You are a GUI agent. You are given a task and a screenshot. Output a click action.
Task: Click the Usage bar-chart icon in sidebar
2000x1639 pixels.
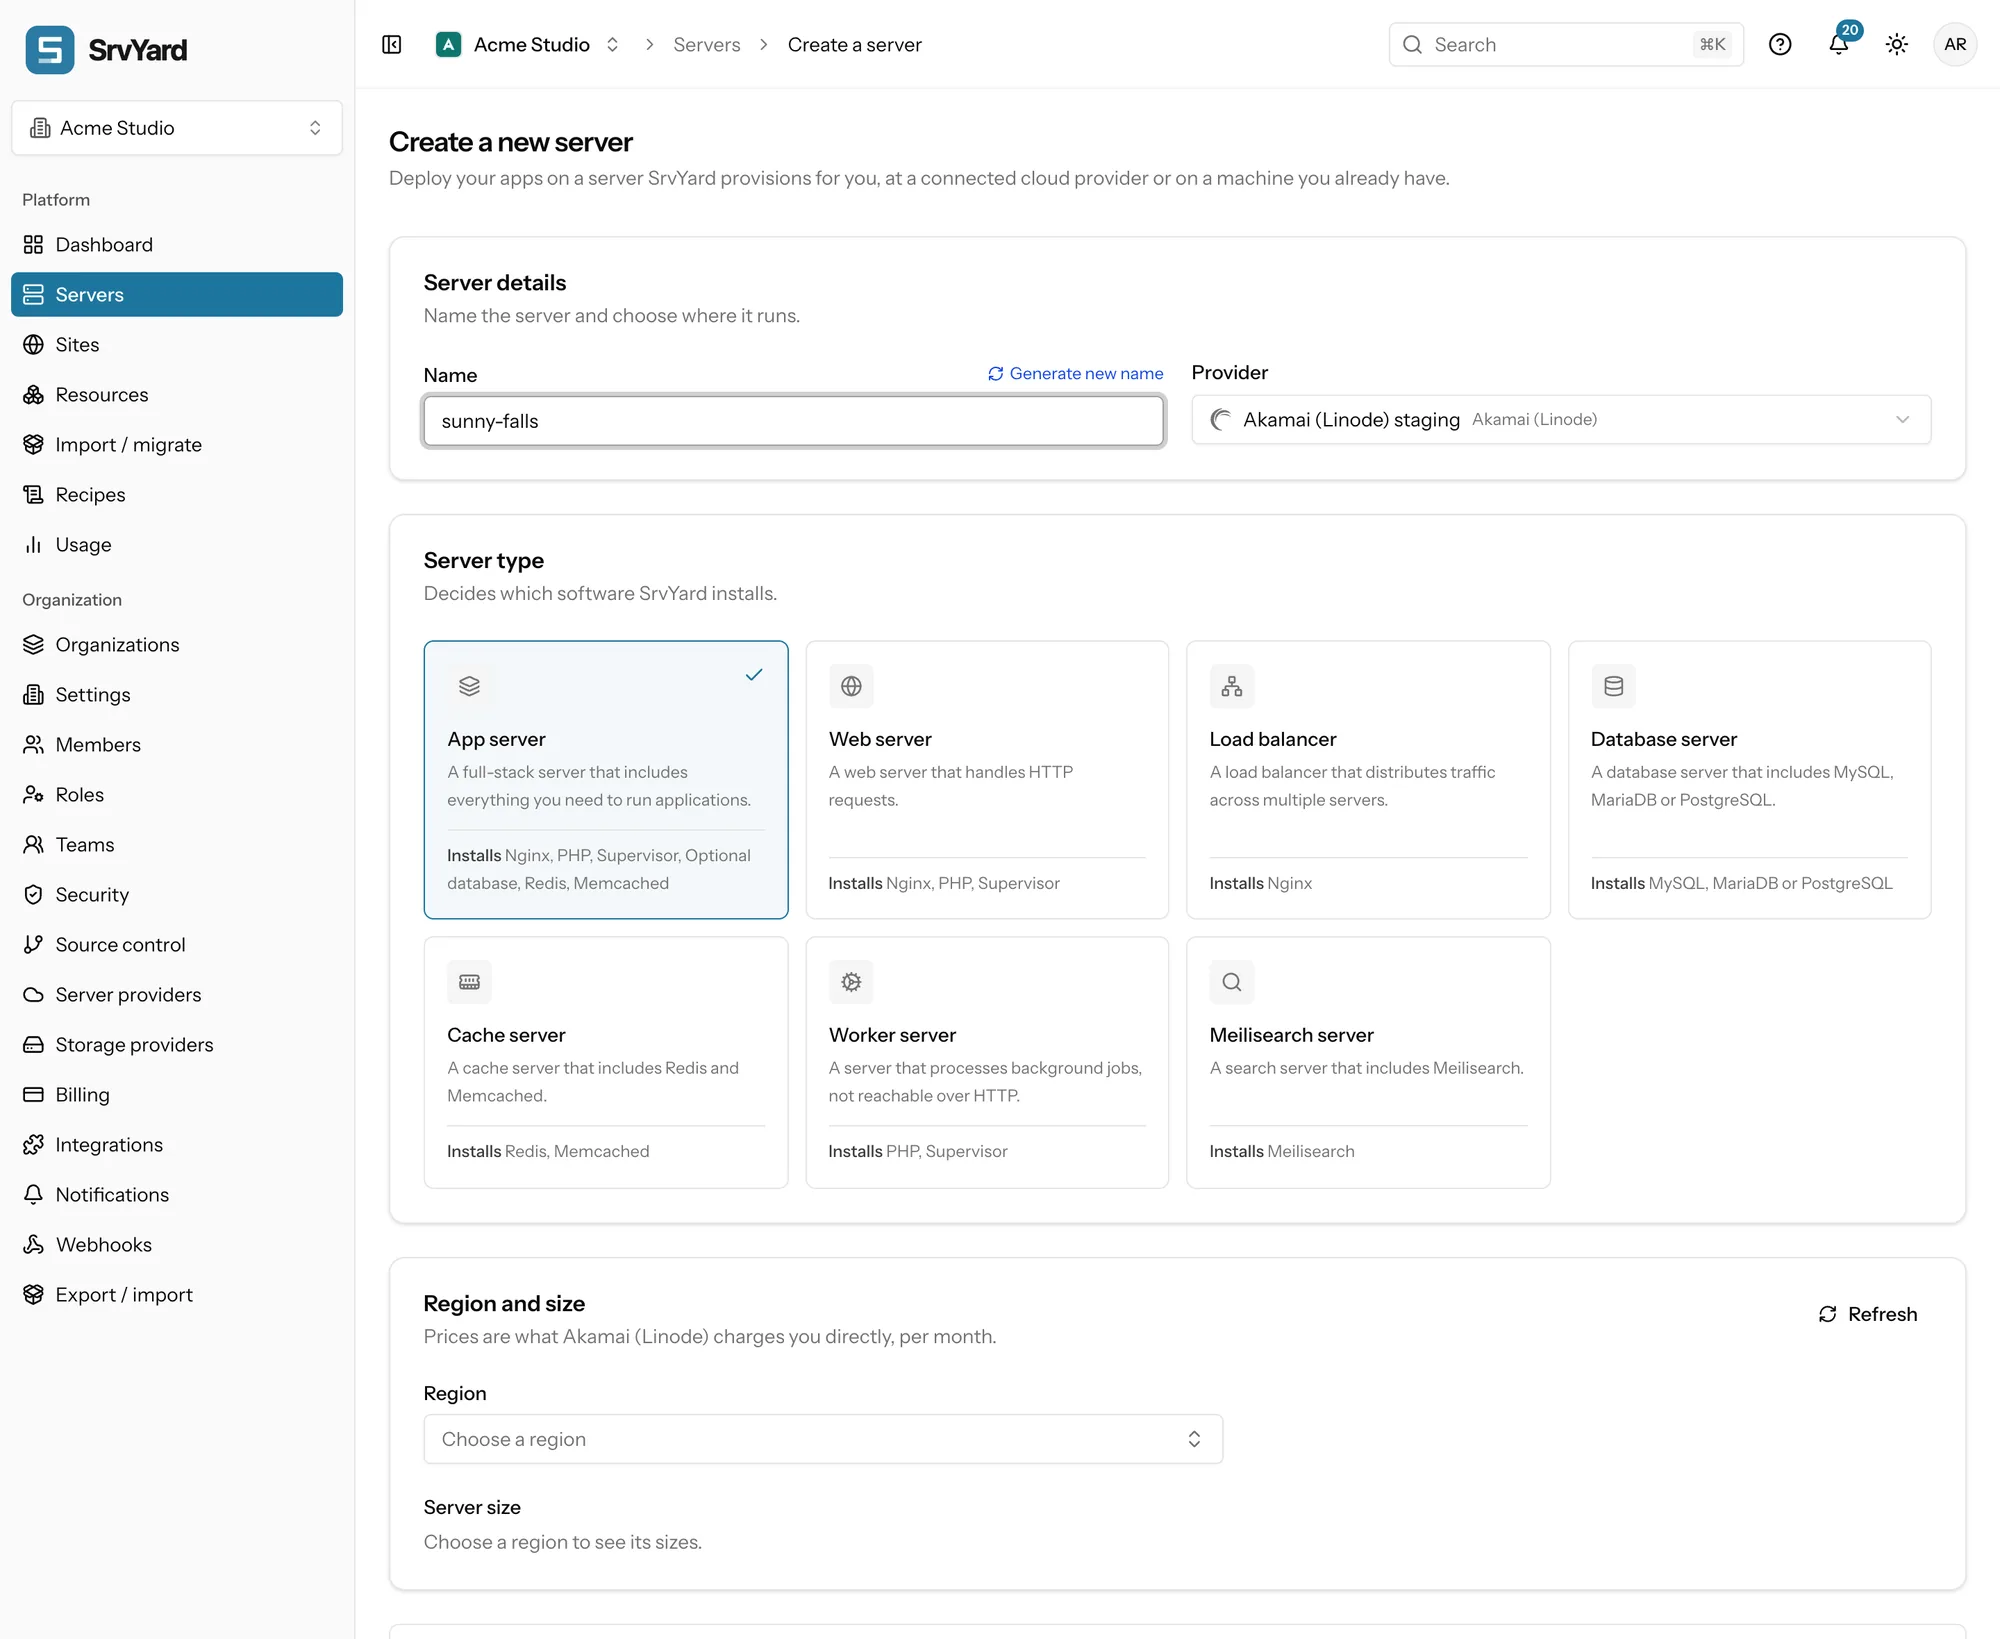pyautogui.click(x=34, y=545)
